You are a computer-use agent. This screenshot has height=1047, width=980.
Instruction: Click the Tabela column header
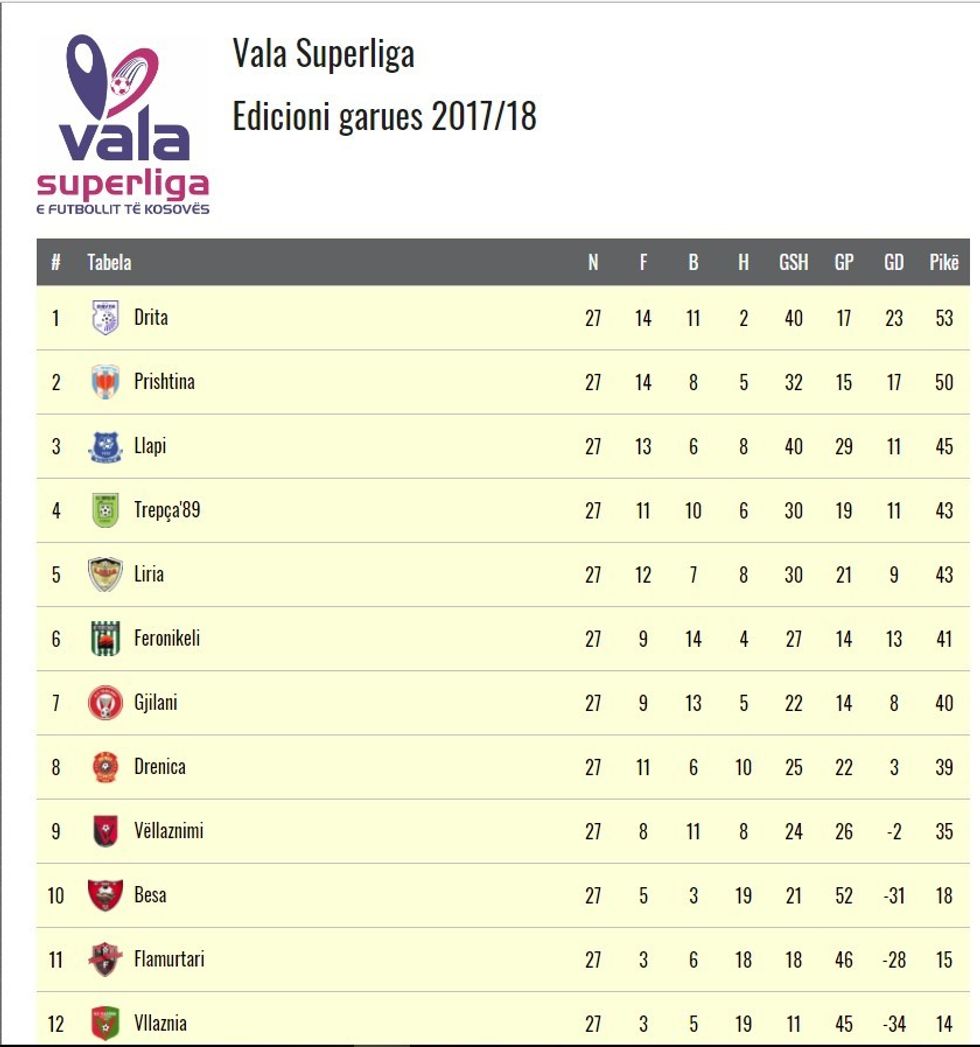pyautogui.click(x=109, y=263)
